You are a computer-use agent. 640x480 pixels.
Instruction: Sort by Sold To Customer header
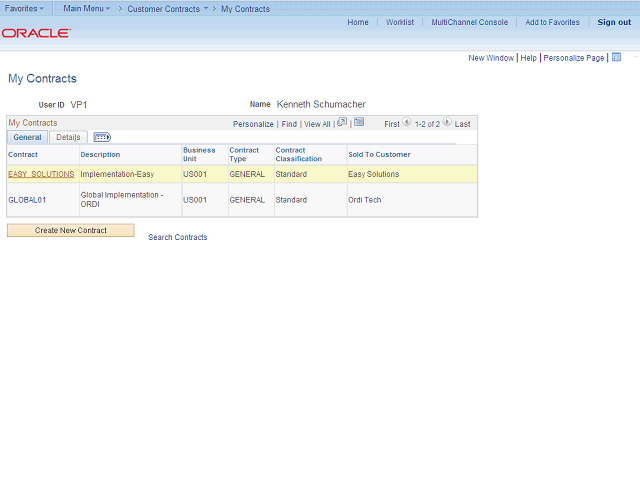point(380,155)
